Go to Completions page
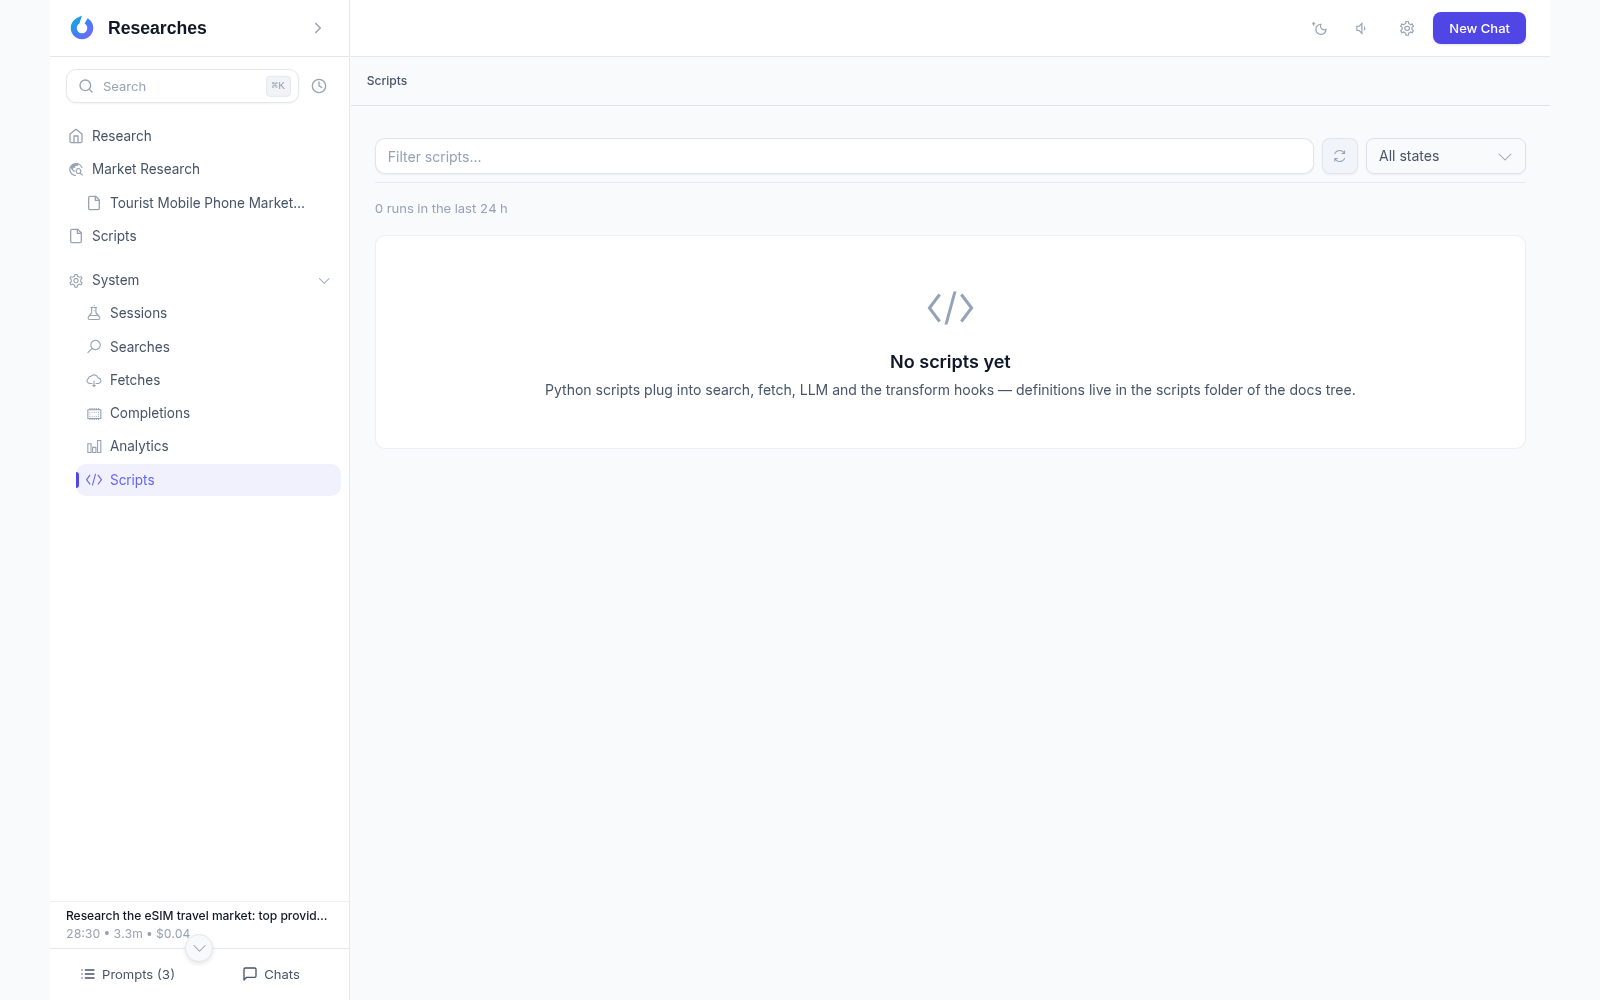 (x=209, y=413)
